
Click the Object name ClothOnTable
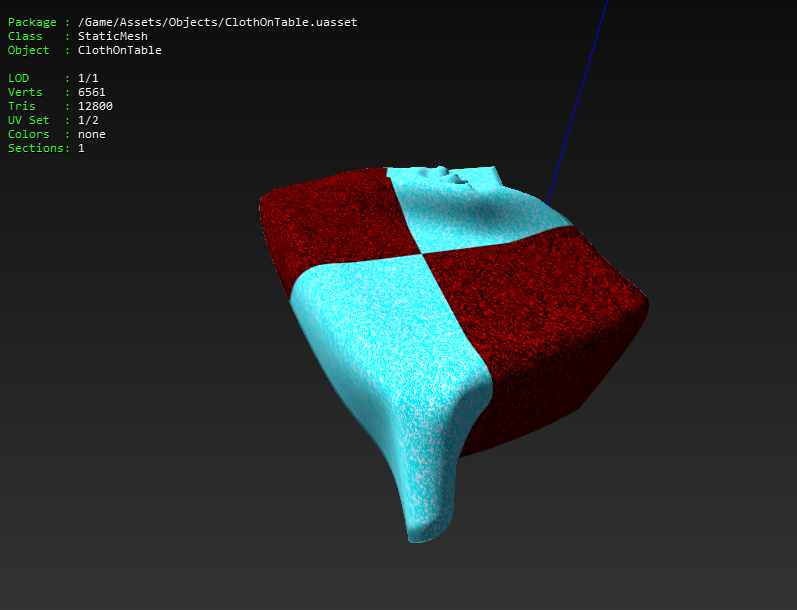tap(119, 50)
